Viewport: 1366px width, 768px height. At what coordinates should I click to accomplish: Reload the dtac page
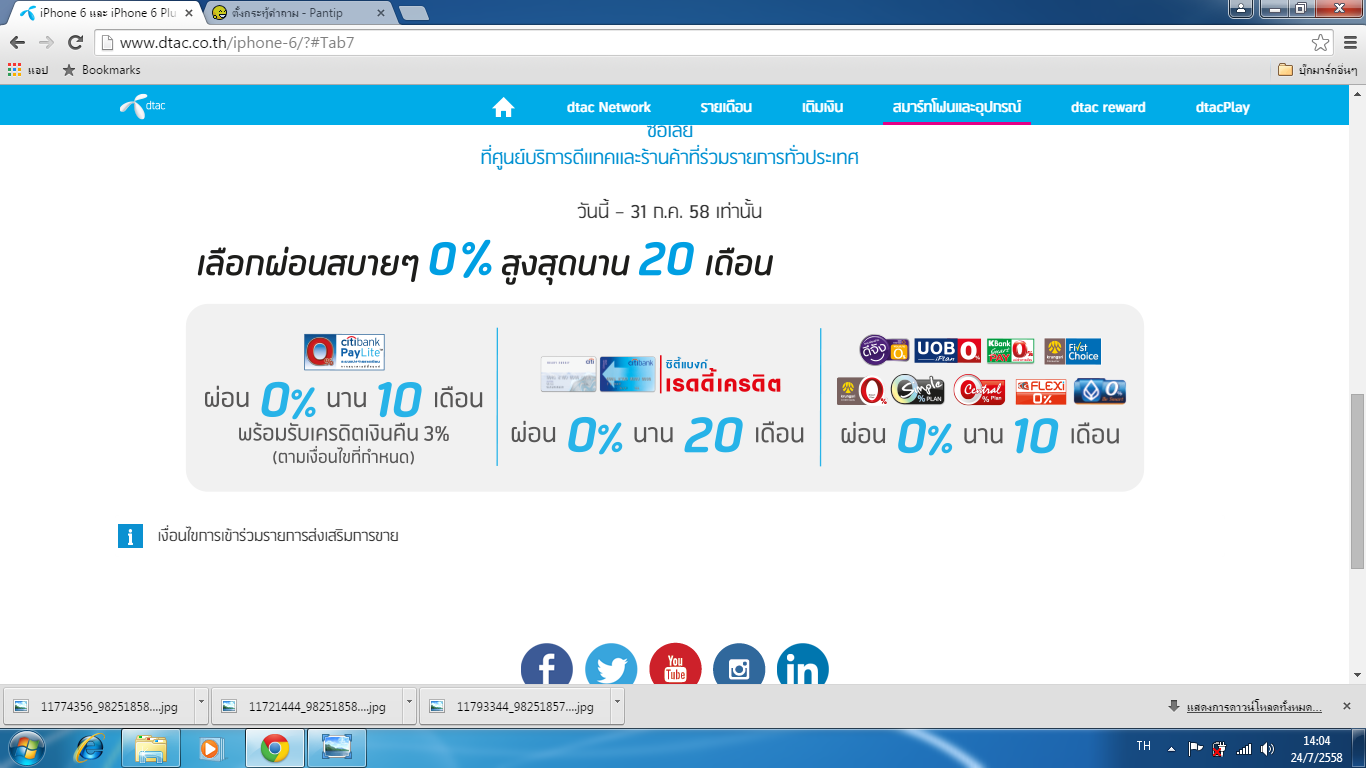[x=75, y=42]
